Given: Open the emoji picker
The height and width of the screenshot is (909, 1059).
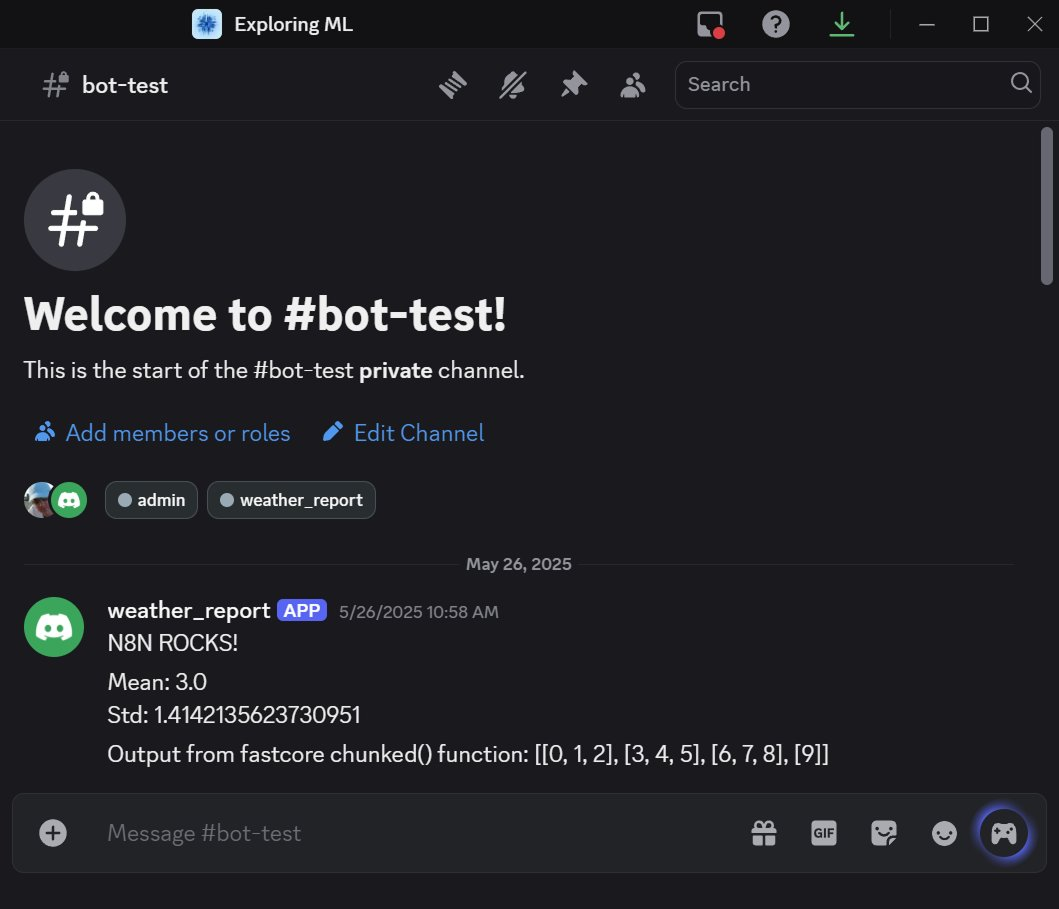Looking at the screenshot, I should [943, 832].
